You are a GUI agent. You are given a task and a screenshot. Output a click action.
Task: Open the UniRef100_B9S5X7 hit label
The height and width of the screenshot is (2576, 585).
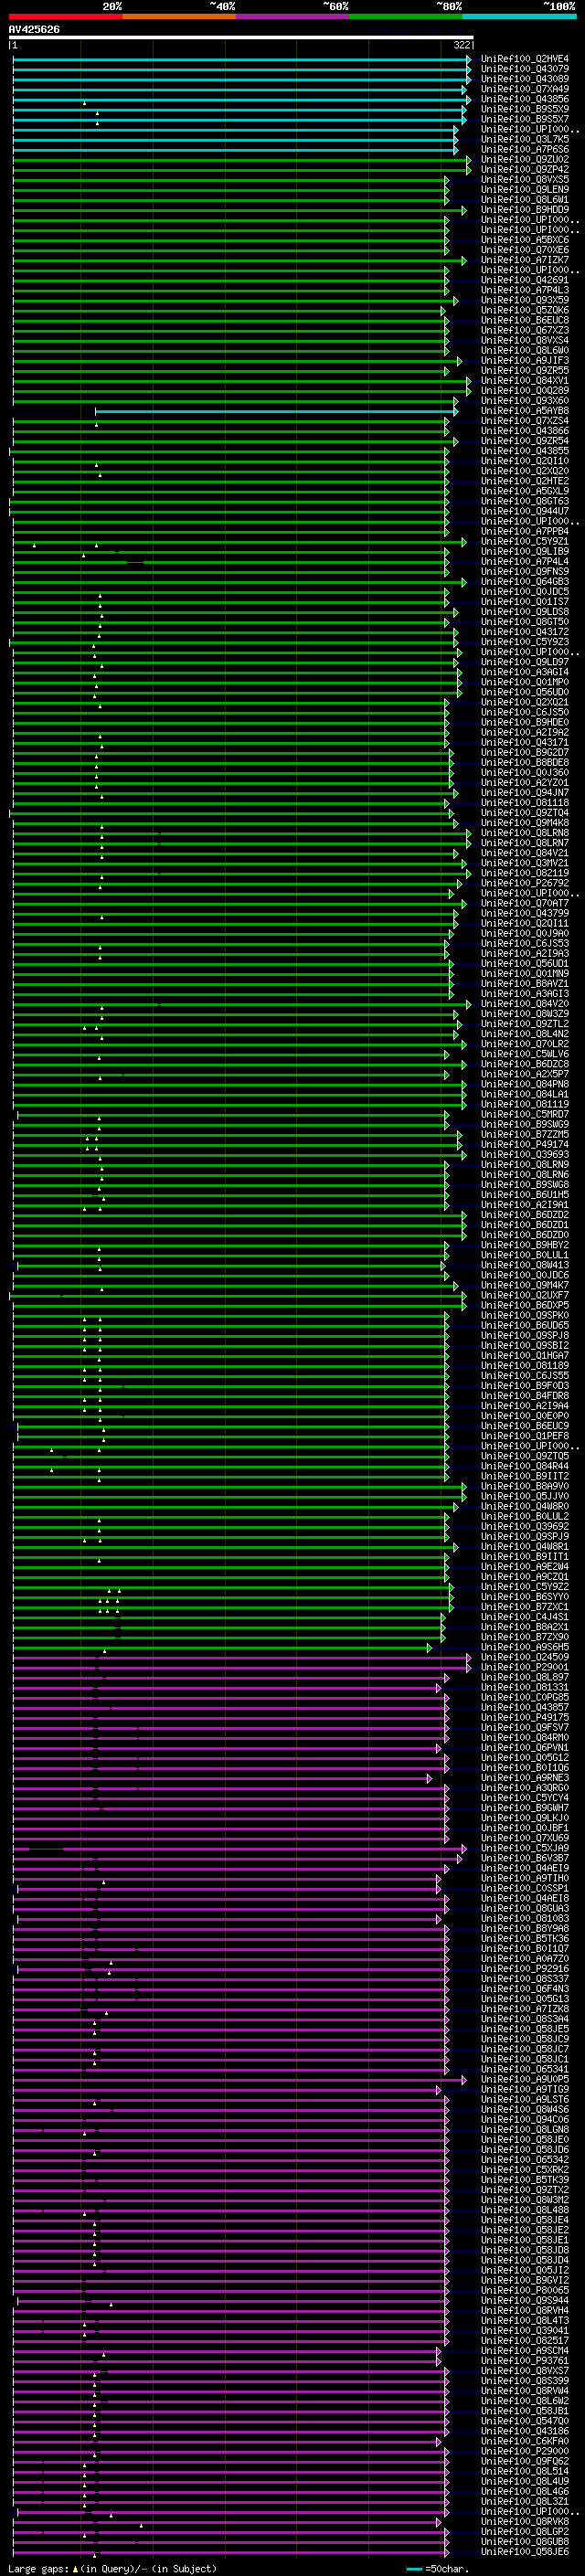click(524, 119)
